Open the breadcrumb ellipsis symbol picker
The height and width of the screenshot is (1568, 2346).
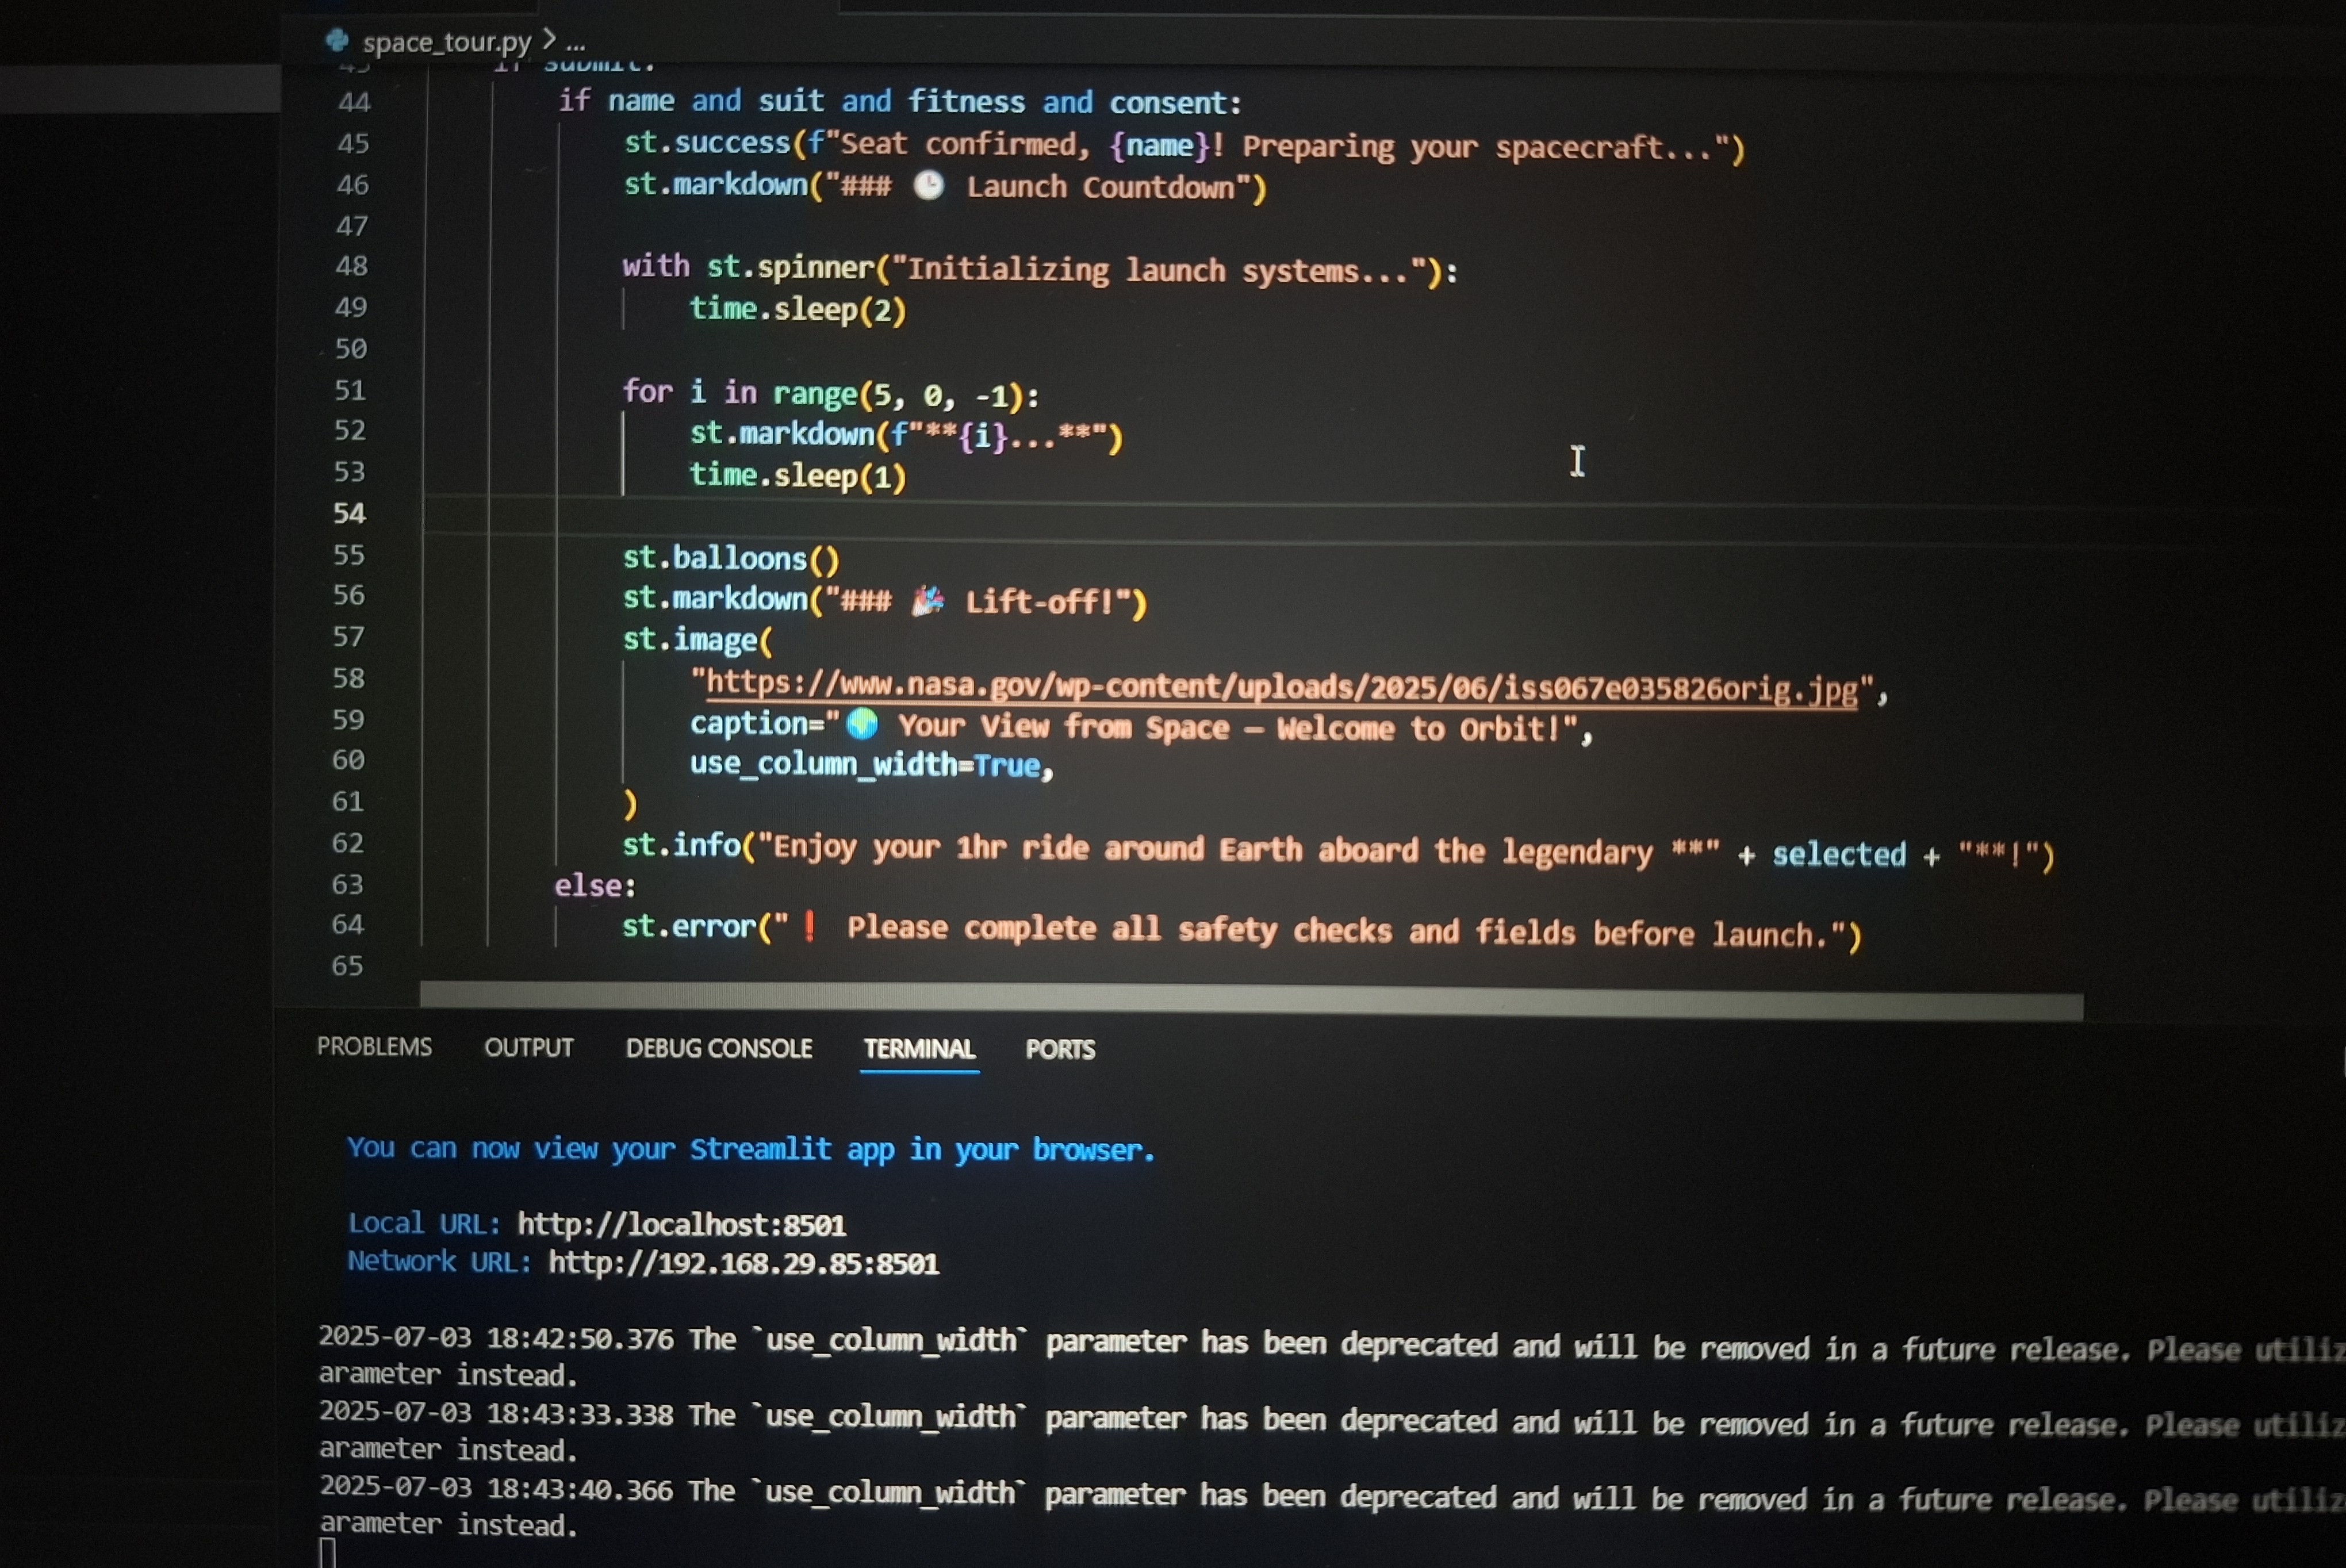tap(576, 43)
